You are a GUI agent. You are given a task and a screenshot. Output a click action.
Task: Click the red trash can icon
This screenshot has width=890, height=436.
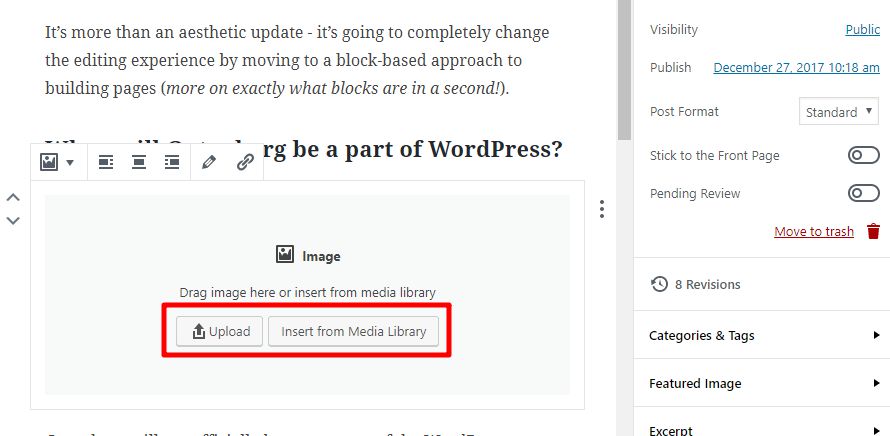coord(874,231)
